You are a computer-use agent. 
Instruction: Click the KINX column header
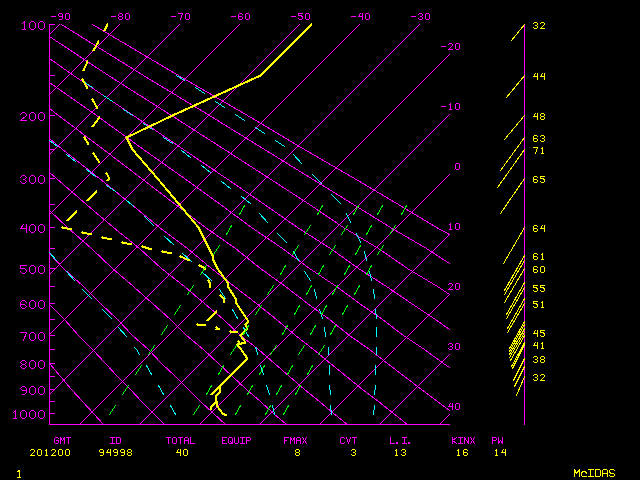pos(462,440)
